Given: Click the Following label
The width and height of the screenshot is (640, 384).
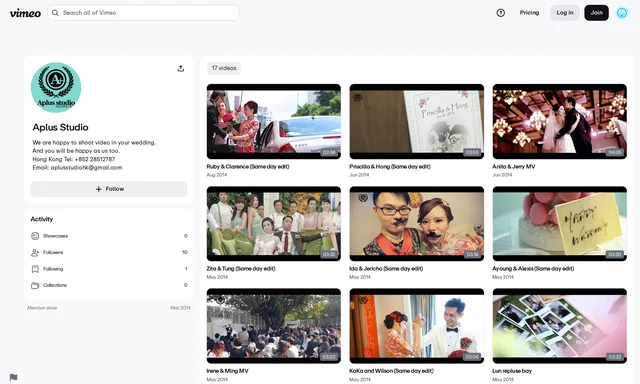Looking at the screenshot, I should [x=53, y=269].
